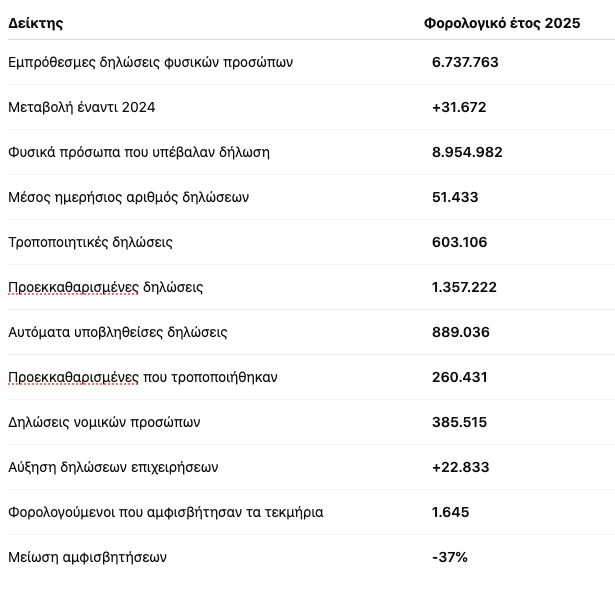Click the 8.954.982 value
Screen dimensions: 615x591
467,152
